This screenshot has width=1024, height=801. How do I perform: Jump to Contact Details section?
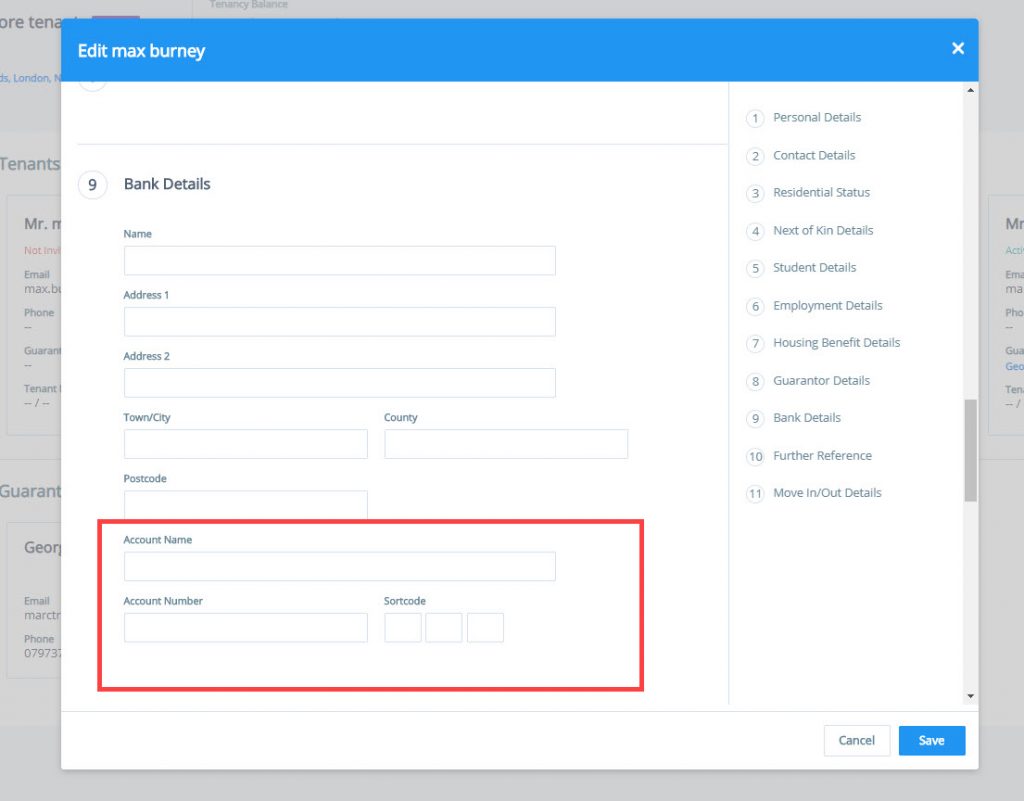click(x=814, y=155)
